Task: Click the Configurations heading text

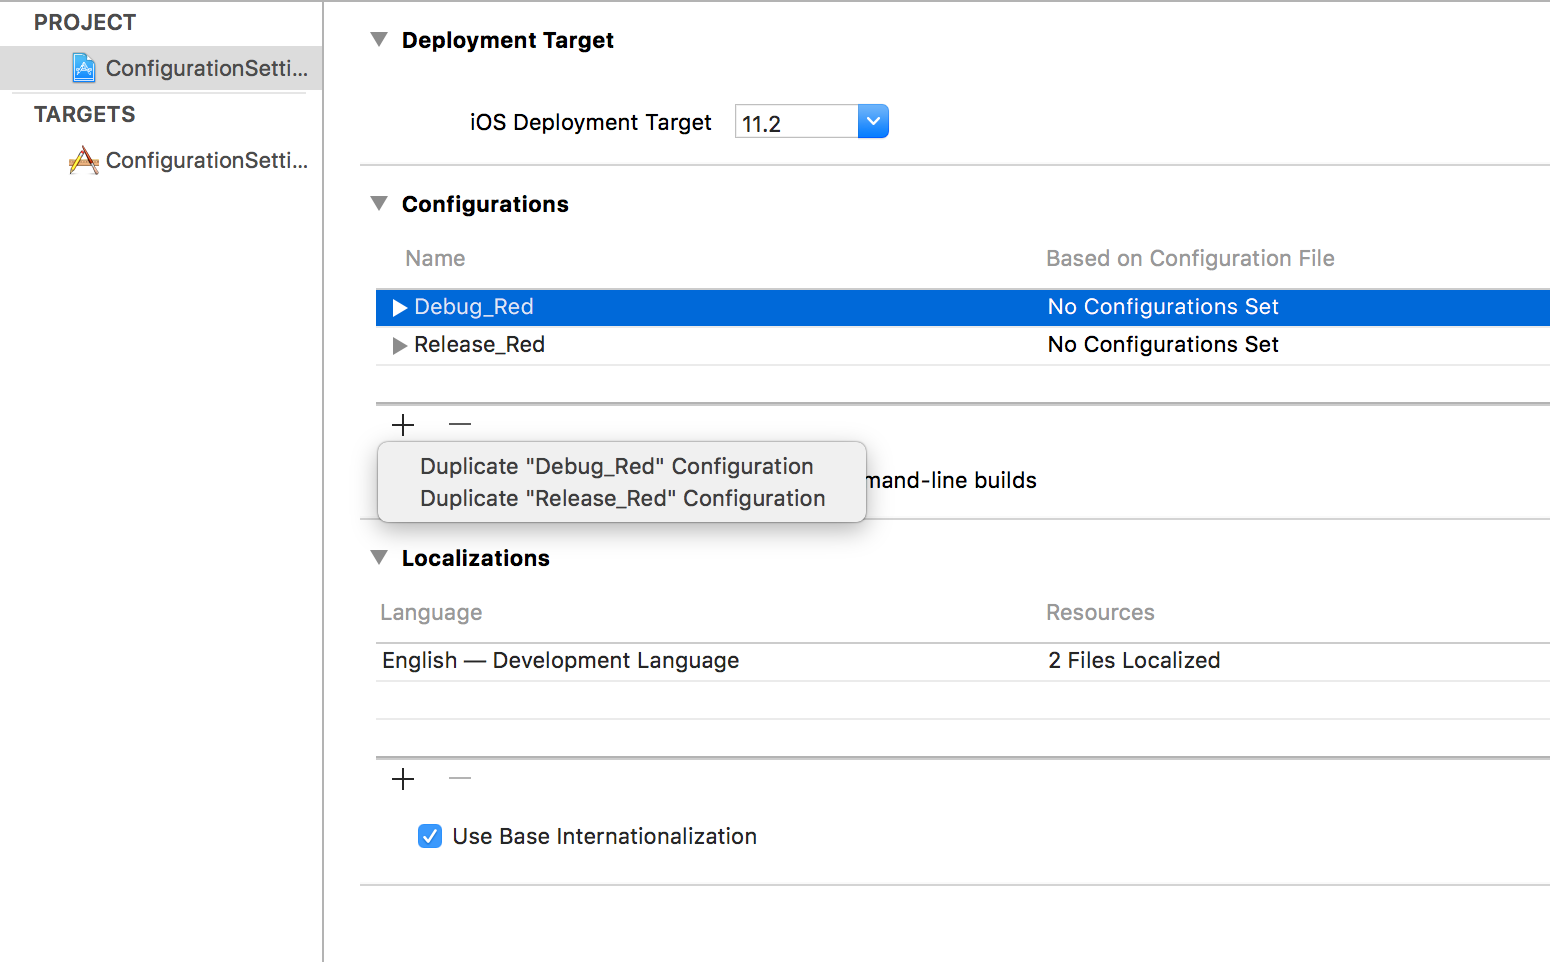Action: [x=485, y=204]
